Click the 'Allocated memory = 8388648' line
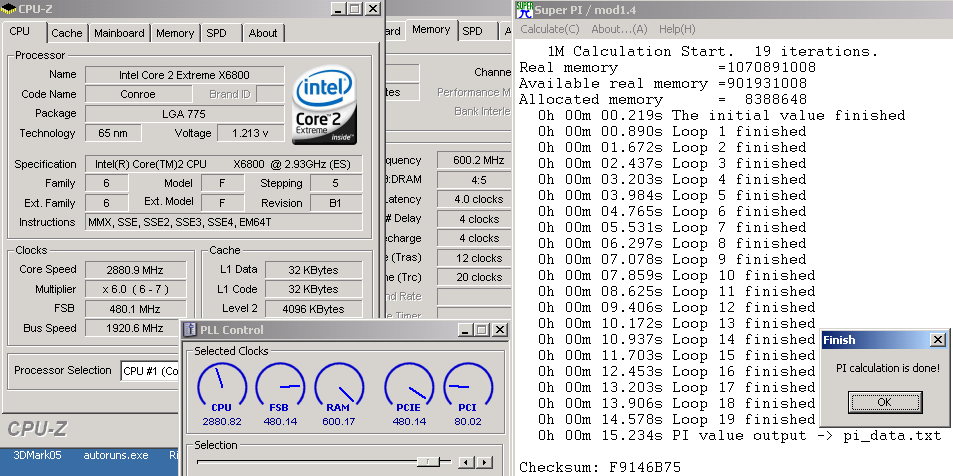Screen dimensions: 953x476 tap(663, 99)
